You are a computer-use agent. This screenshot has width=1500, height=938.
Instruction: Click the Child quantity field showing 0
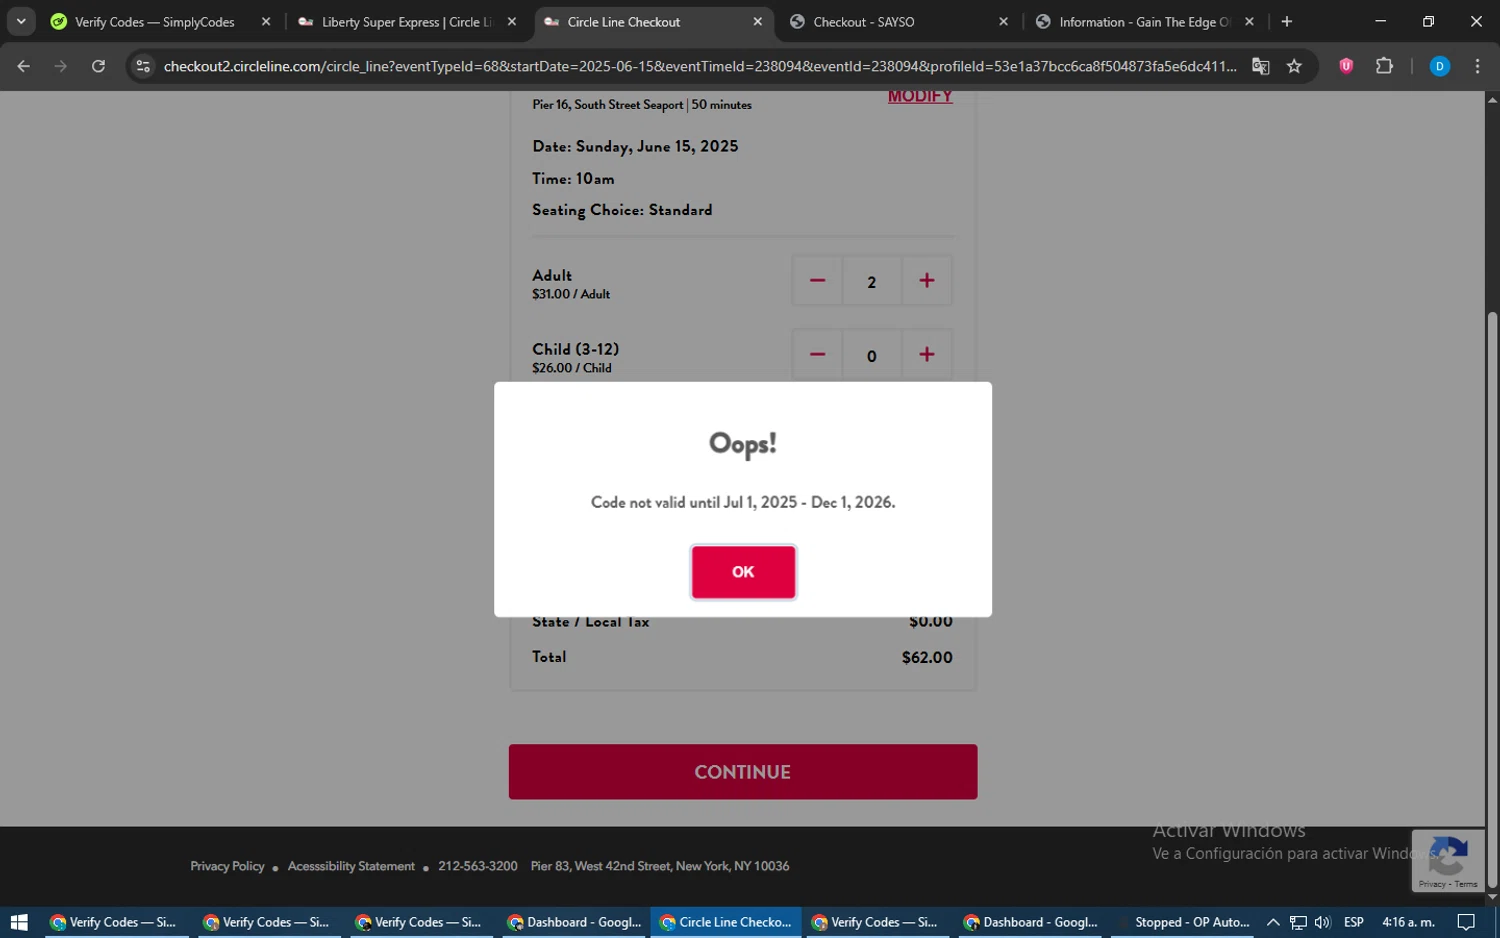pos(872,356)
